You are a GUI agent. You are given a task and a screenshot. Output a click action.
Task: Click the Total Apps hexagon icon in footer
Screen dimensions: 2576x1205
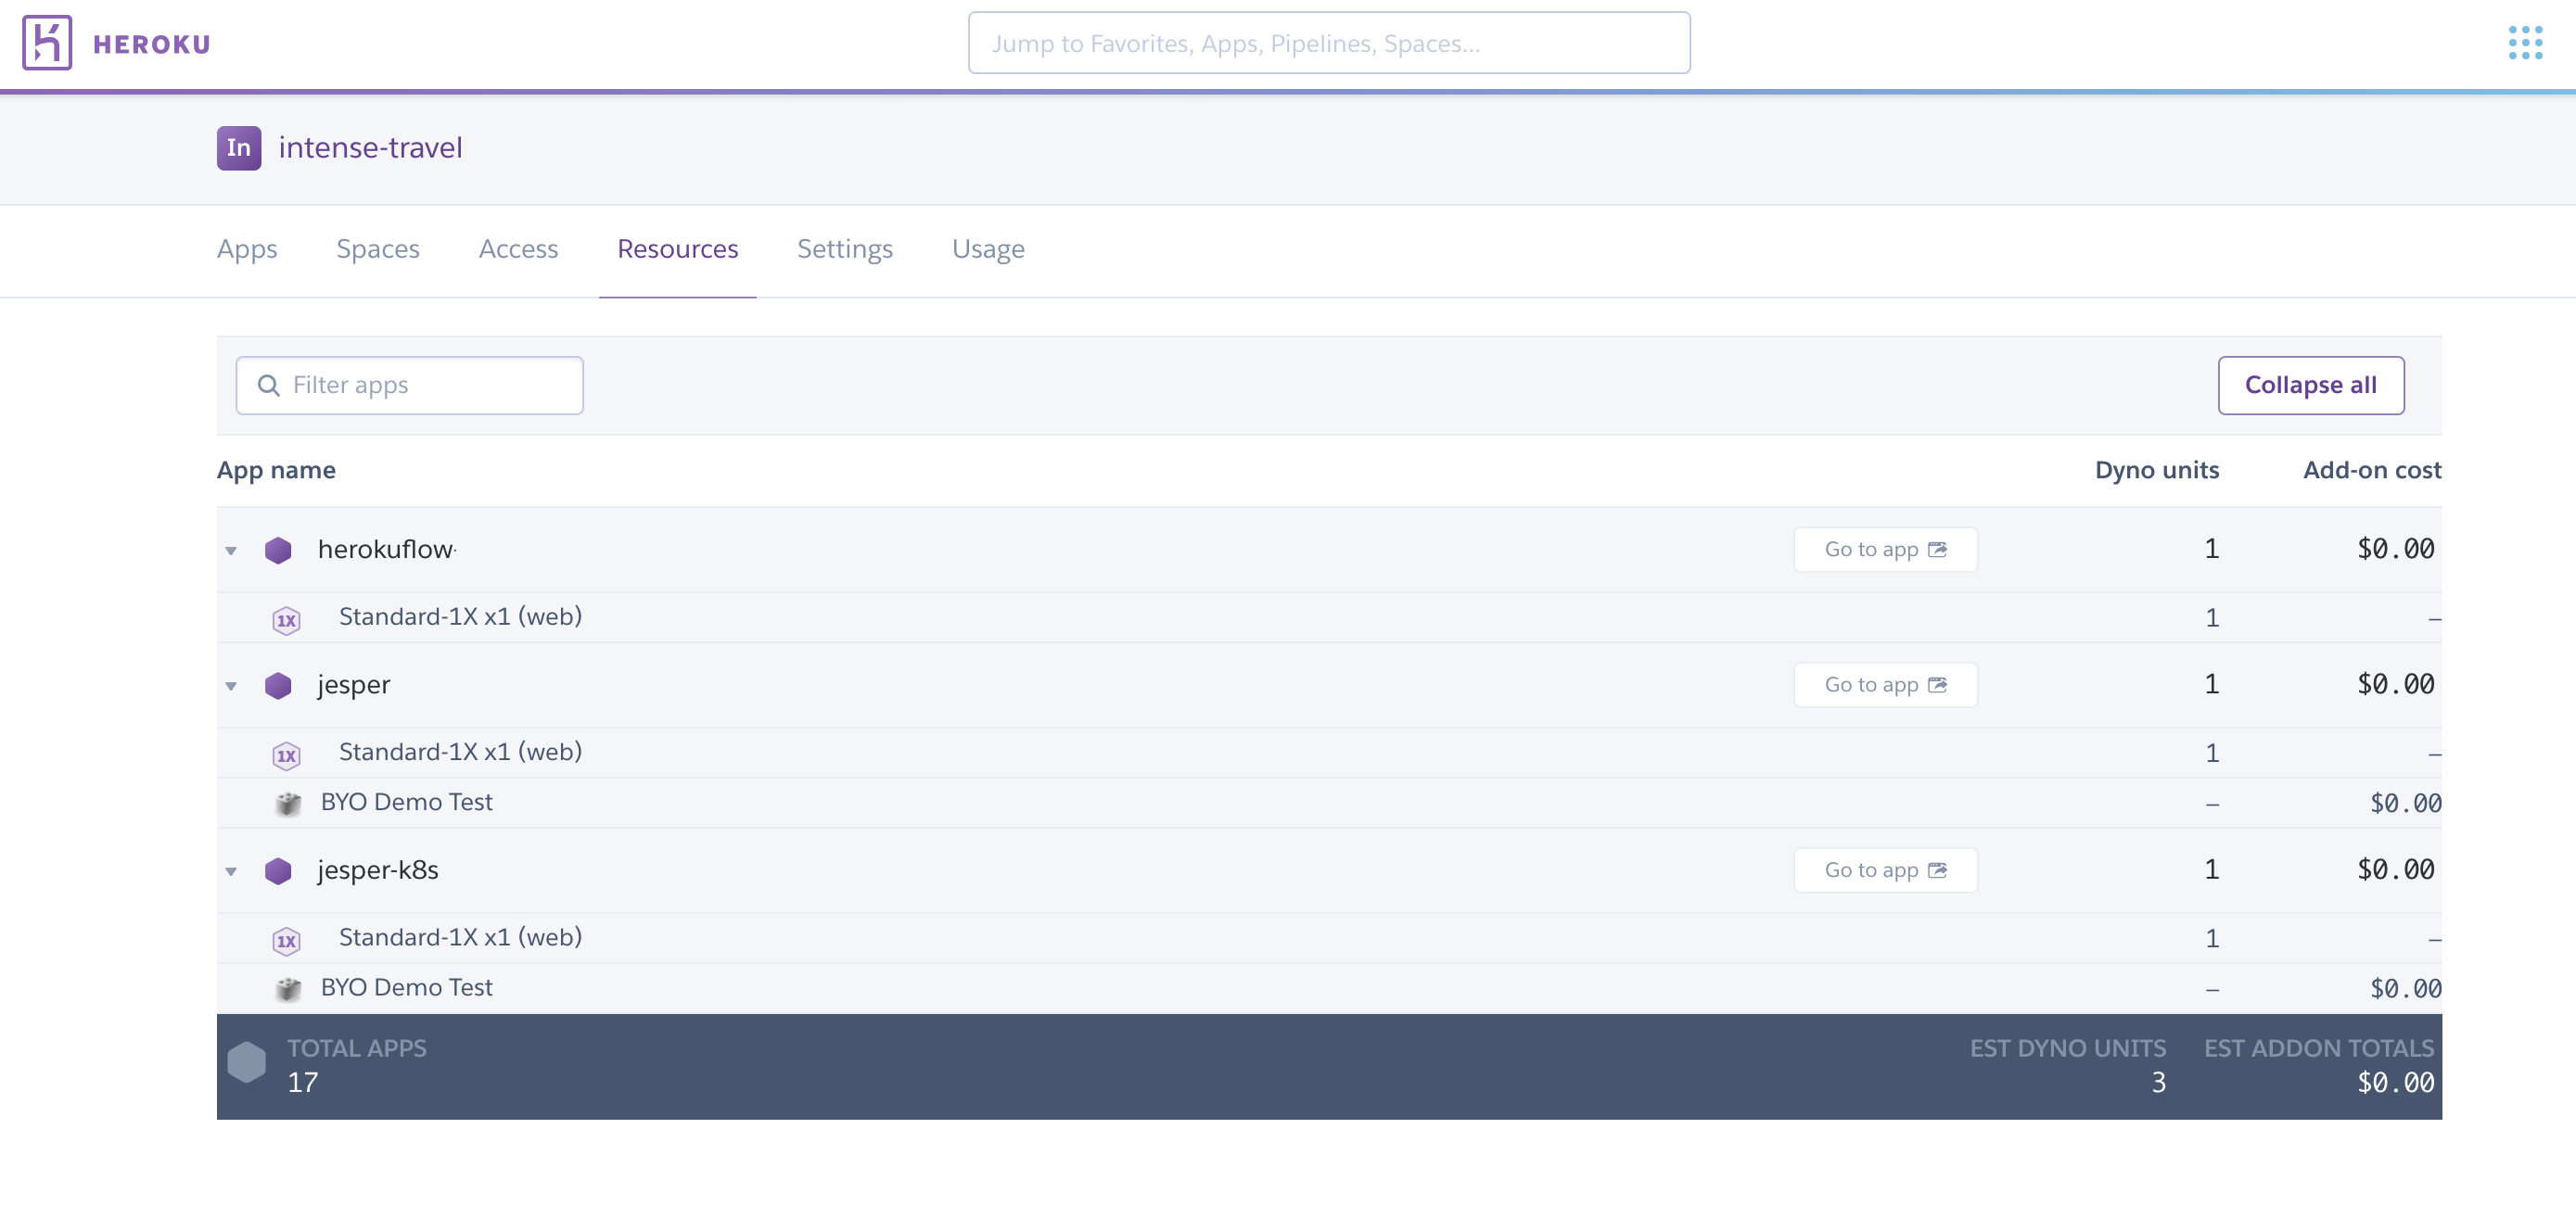click(246, 1062)
